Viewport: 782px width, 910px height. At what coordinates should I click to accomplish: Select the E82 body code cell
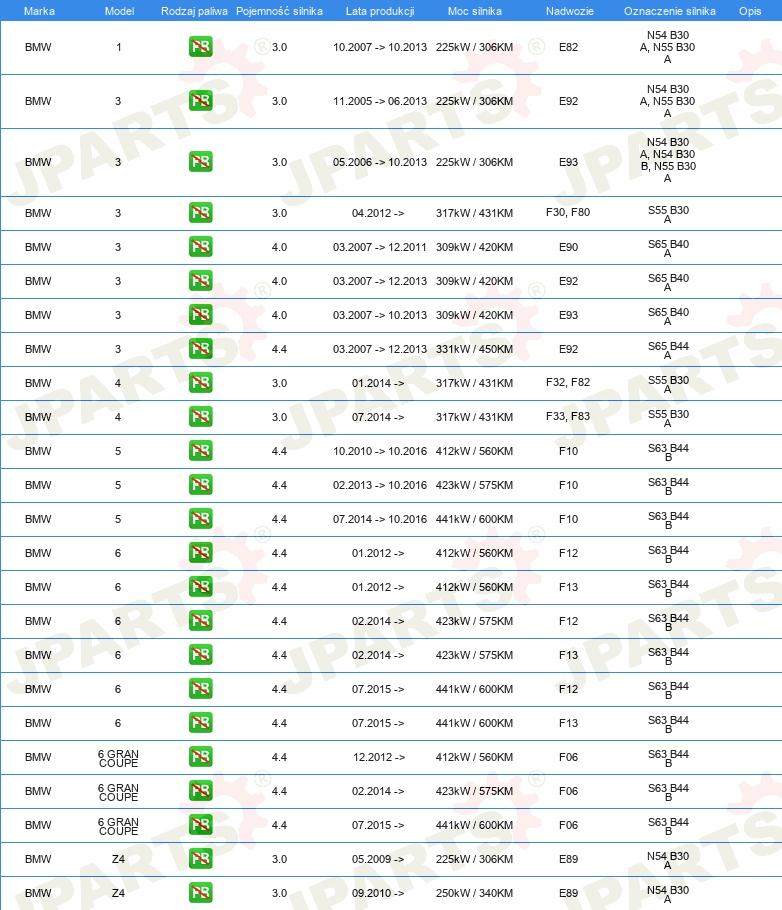coord(568,47)
